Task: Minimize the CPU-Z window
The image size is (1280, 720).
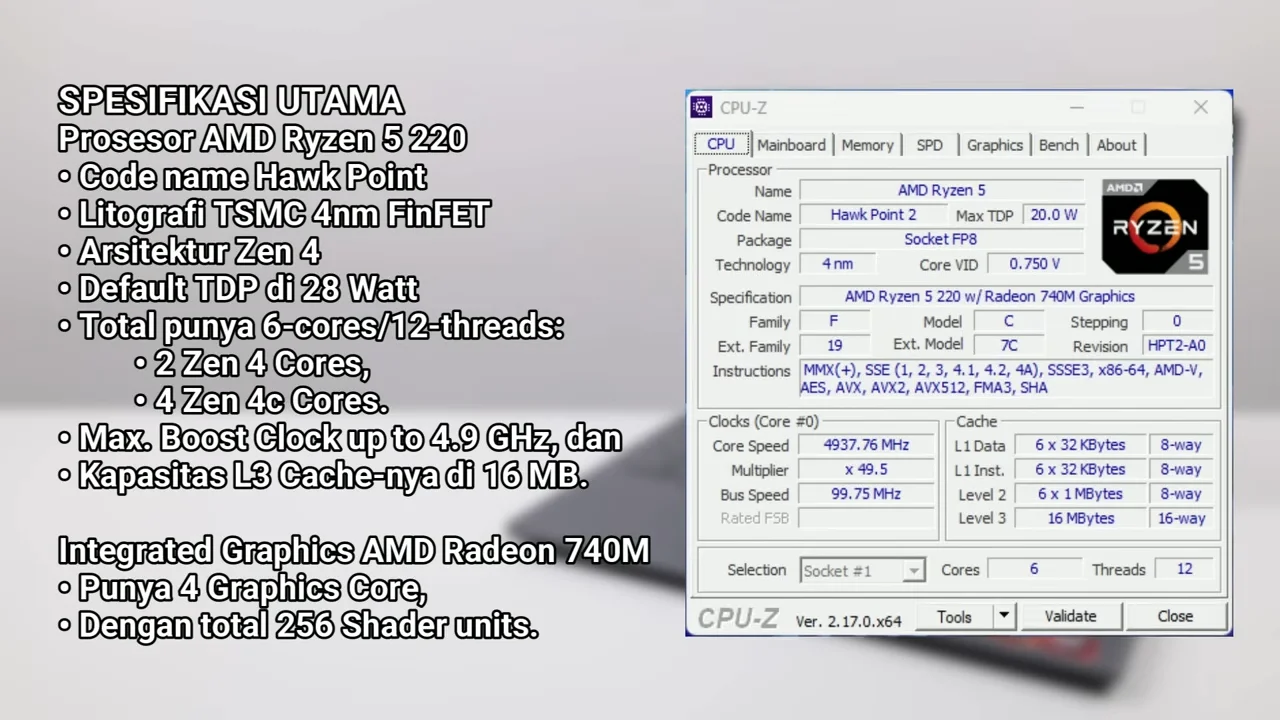Action: pyautogui.click(x=1077, y=107)
